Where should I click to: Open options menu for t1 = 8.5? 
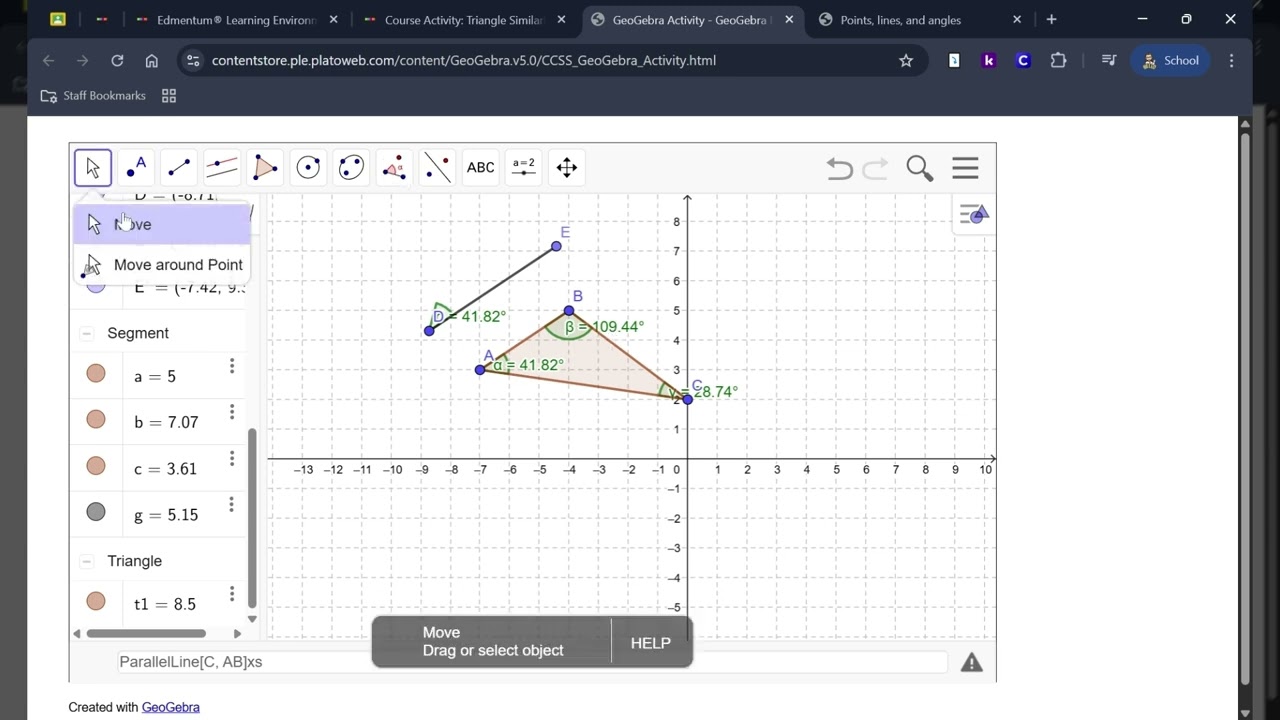coord(232,594)
